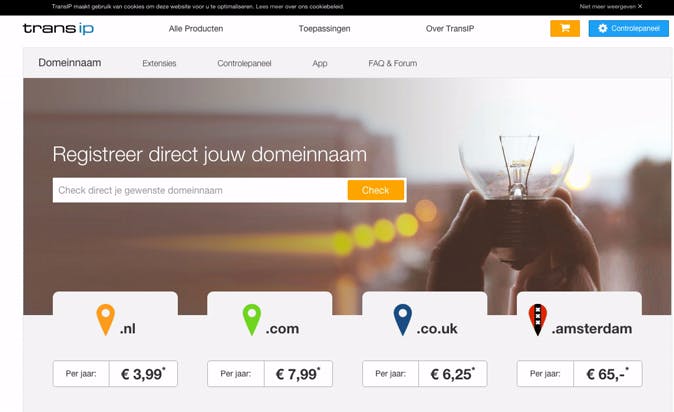Screen dimensions: 674x412
Task: Open Alle Producten menu
Action: pos(196,29)
